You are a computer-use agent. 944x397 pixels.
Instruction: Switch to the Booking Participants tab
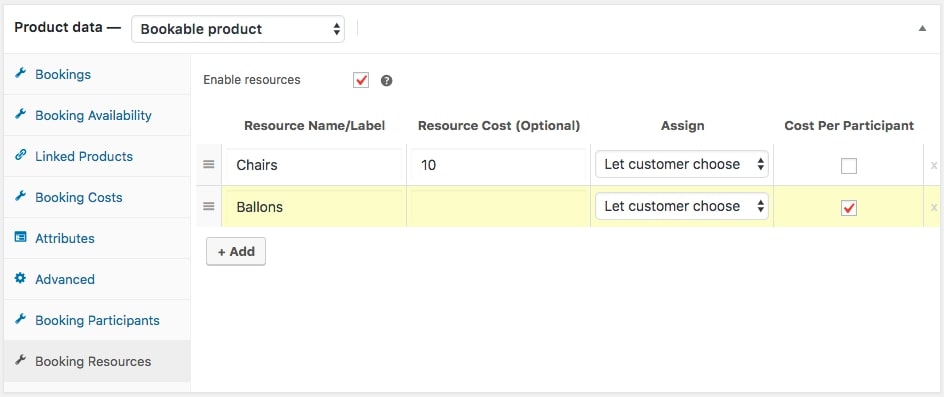[x=97, y=320]
